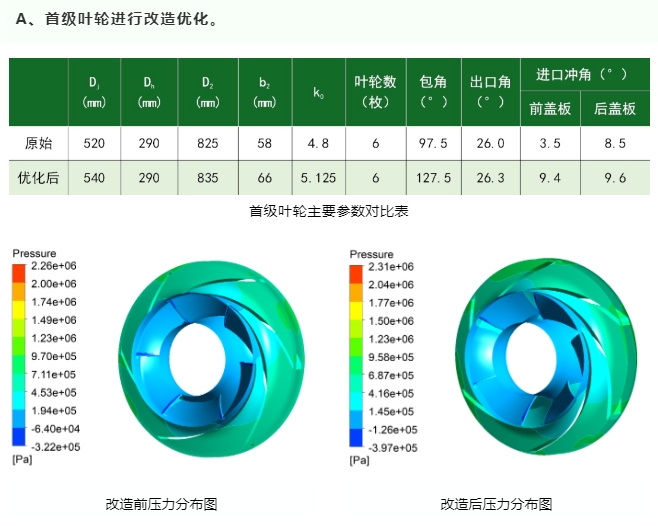Click the 改造前压力分布图 caption
This screenshot has width=658, height=526.
tap(161, 504)
